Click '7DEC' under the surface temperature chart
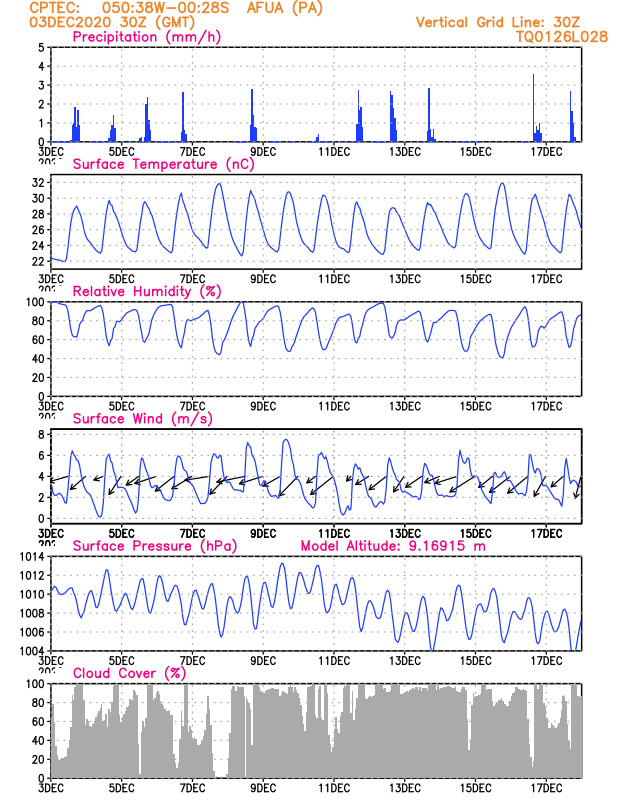Screen dimensions: 618x800 click(x=192, y=279)
